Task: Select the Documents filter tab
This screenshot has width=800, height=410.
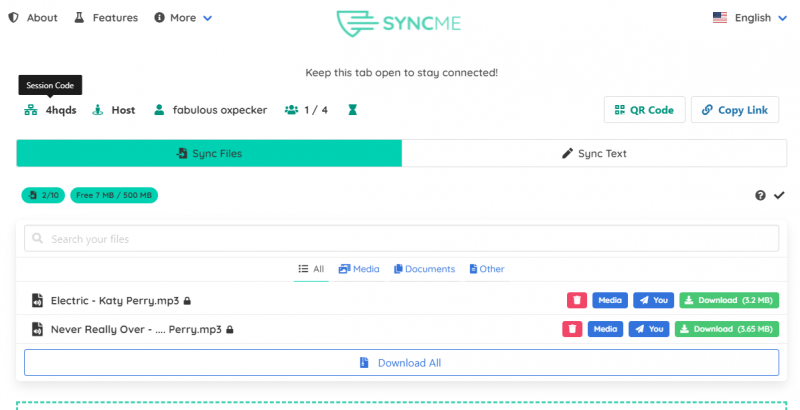Action: (x=424, y=269)
